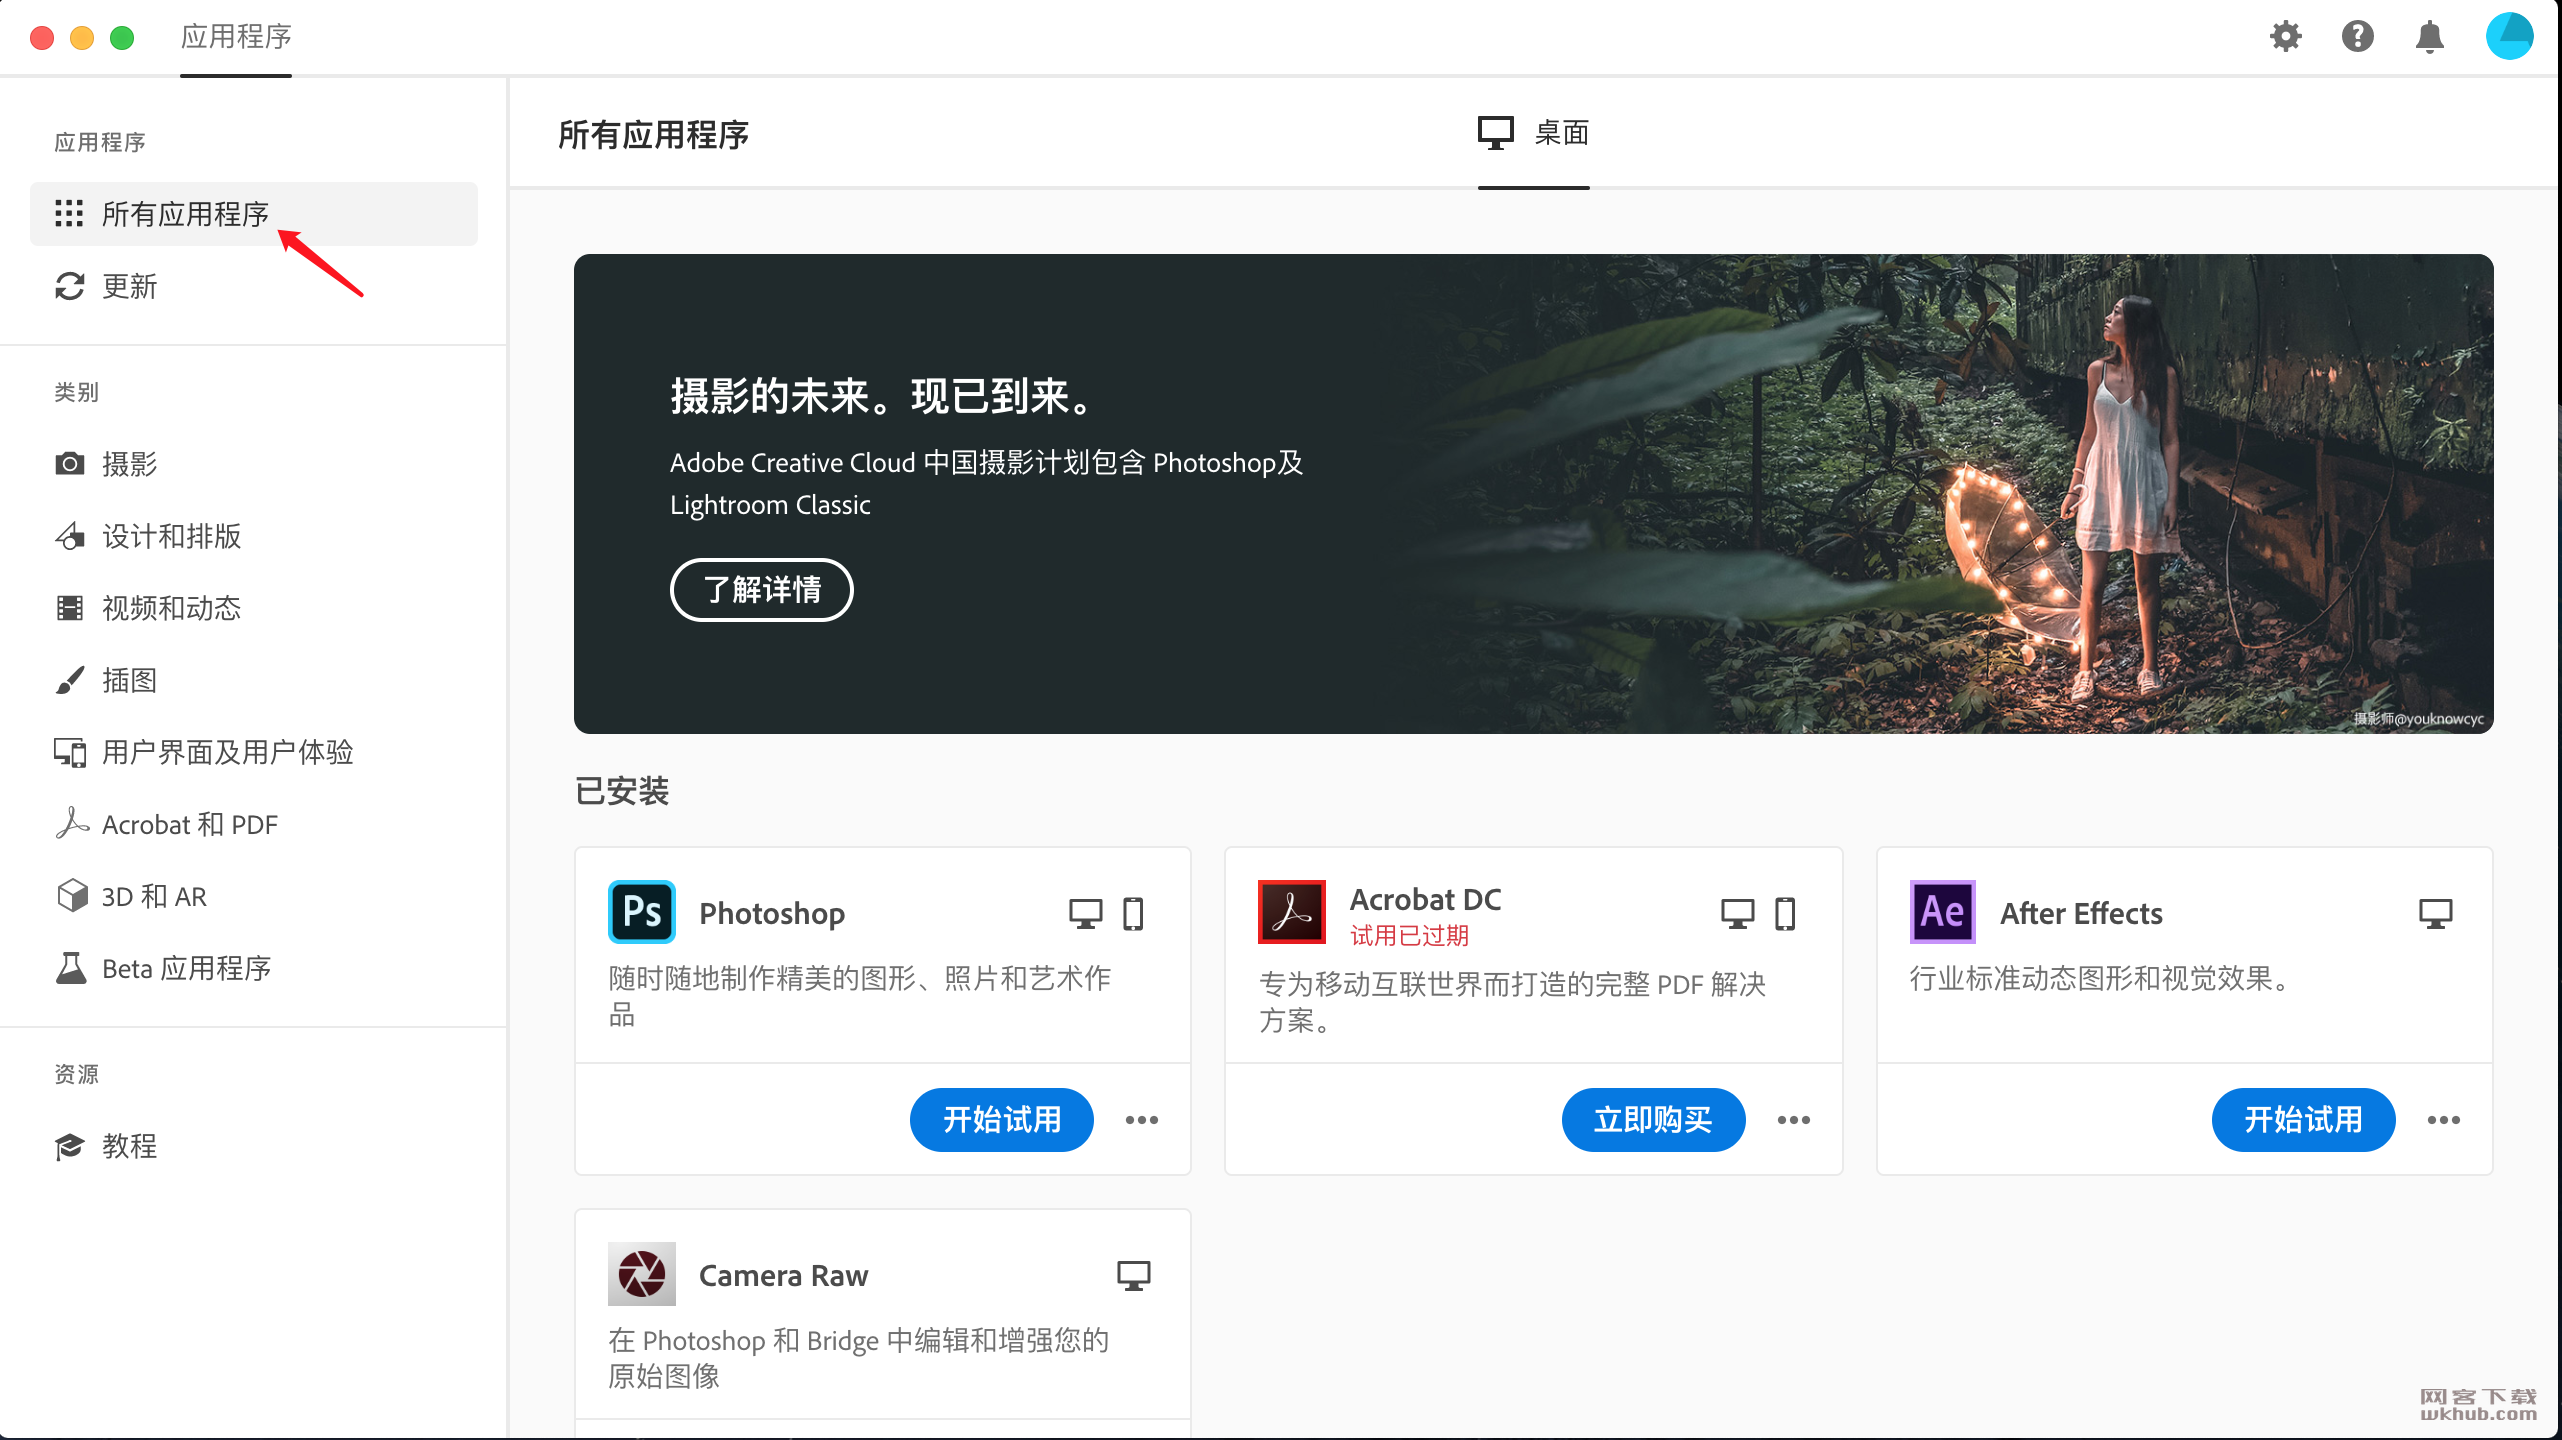Click Camera Raw's desktop platform icon
This screenshot has width=2562, height=1440.
(x=1133, y=1275)
